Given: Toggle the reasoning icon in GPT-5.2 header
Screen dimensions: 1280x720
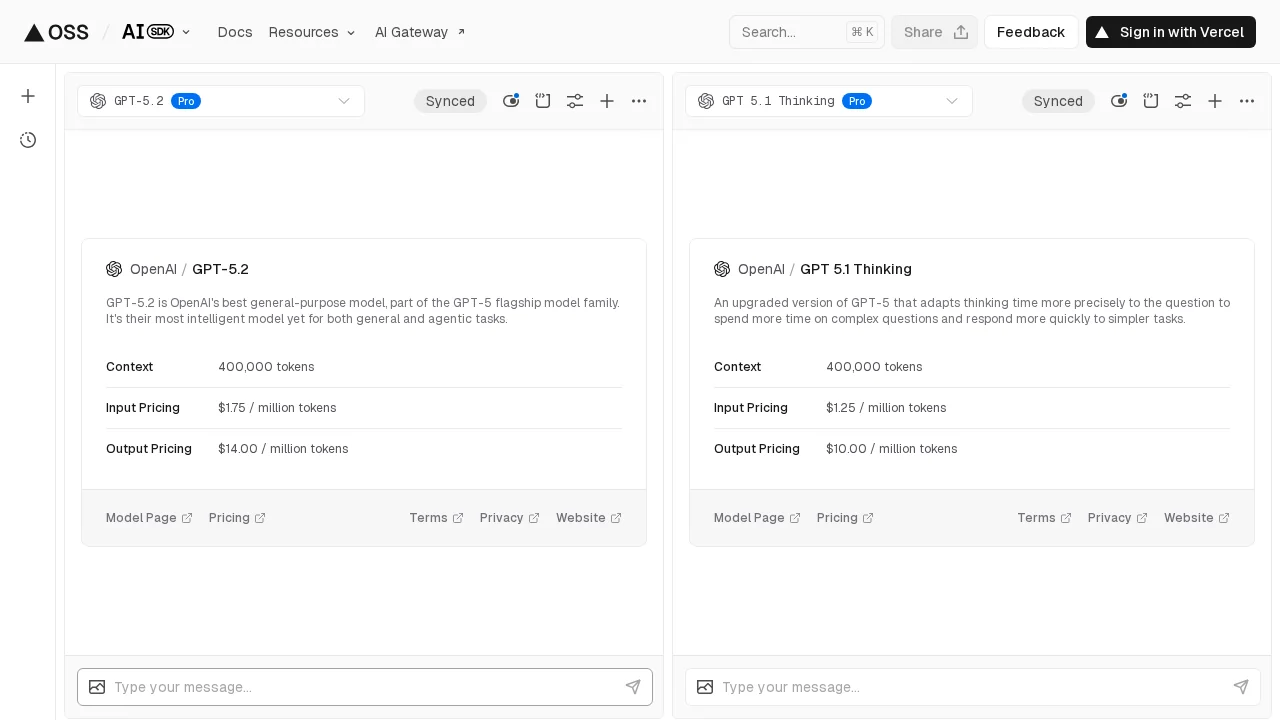Looking at the screenshot, I should (511, 101).
